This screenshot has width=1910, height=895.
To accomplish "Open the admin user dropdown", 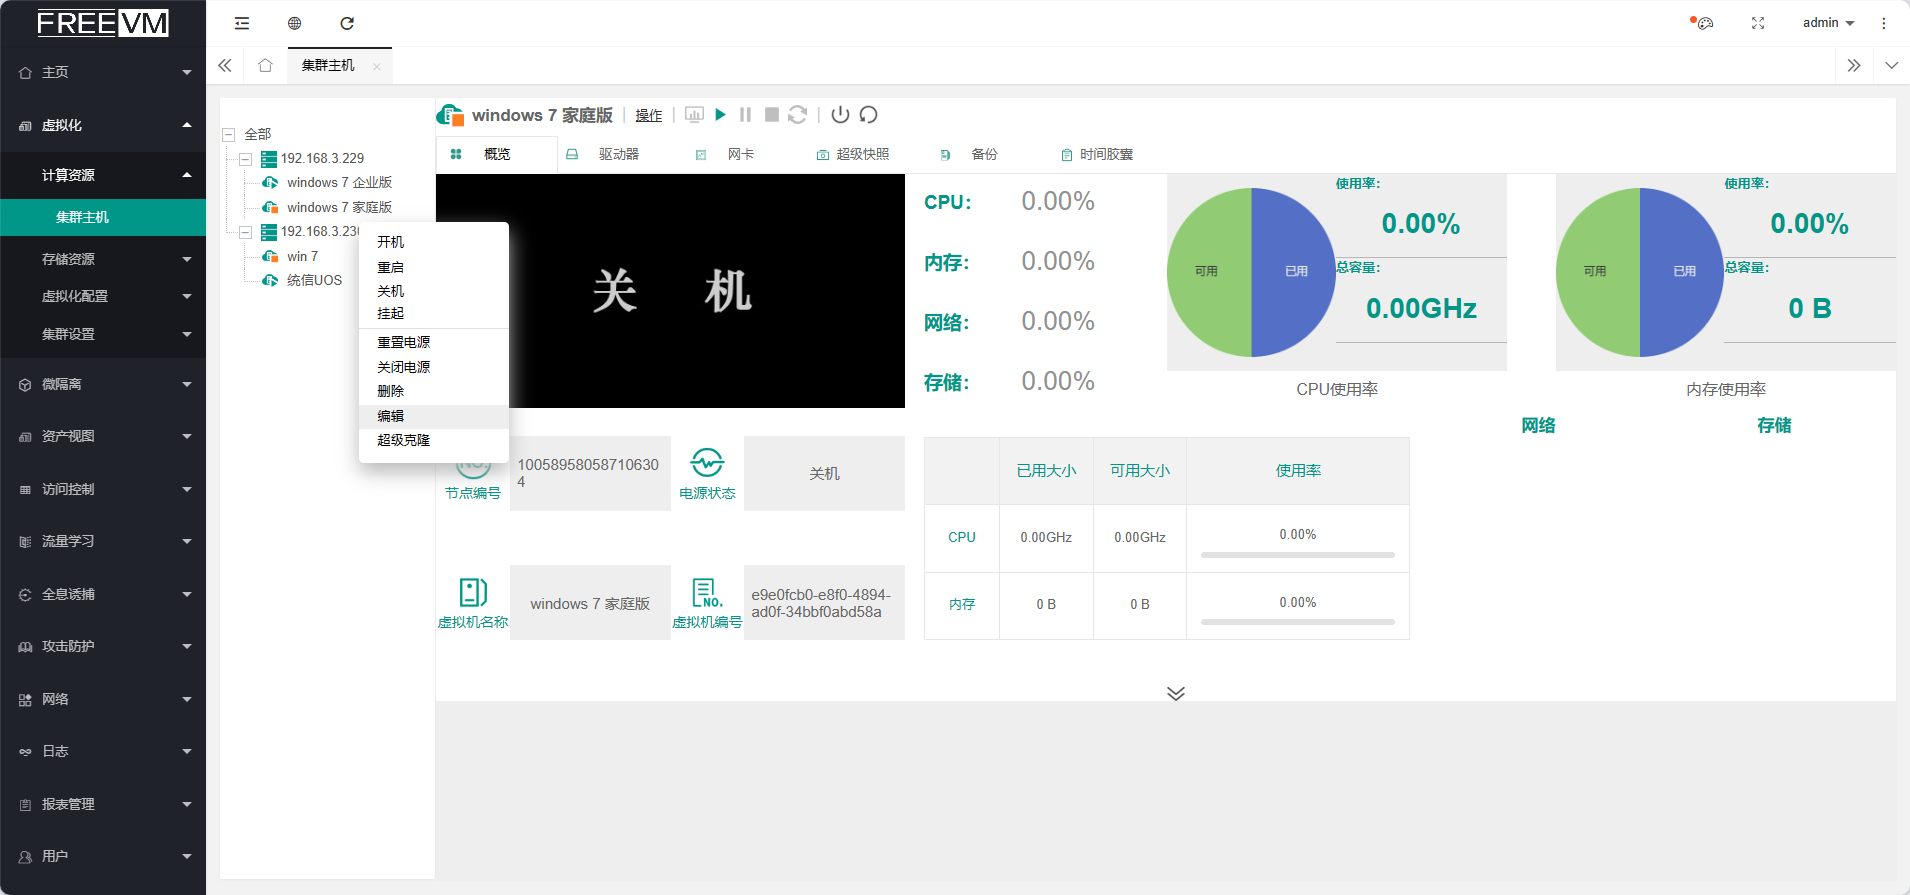I will (1828, 22).
